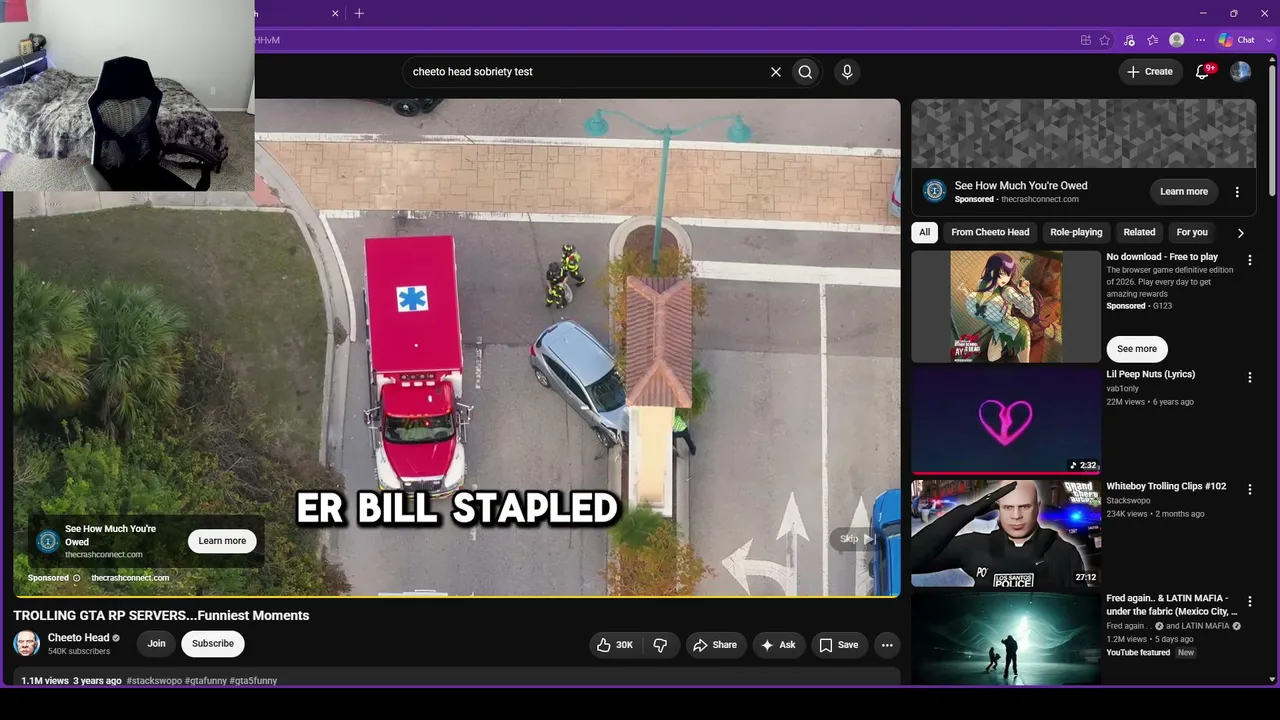Screen dimensions: 1280x720
Task: Click the #gtafunny hashtag
Action: coord(206,681)
